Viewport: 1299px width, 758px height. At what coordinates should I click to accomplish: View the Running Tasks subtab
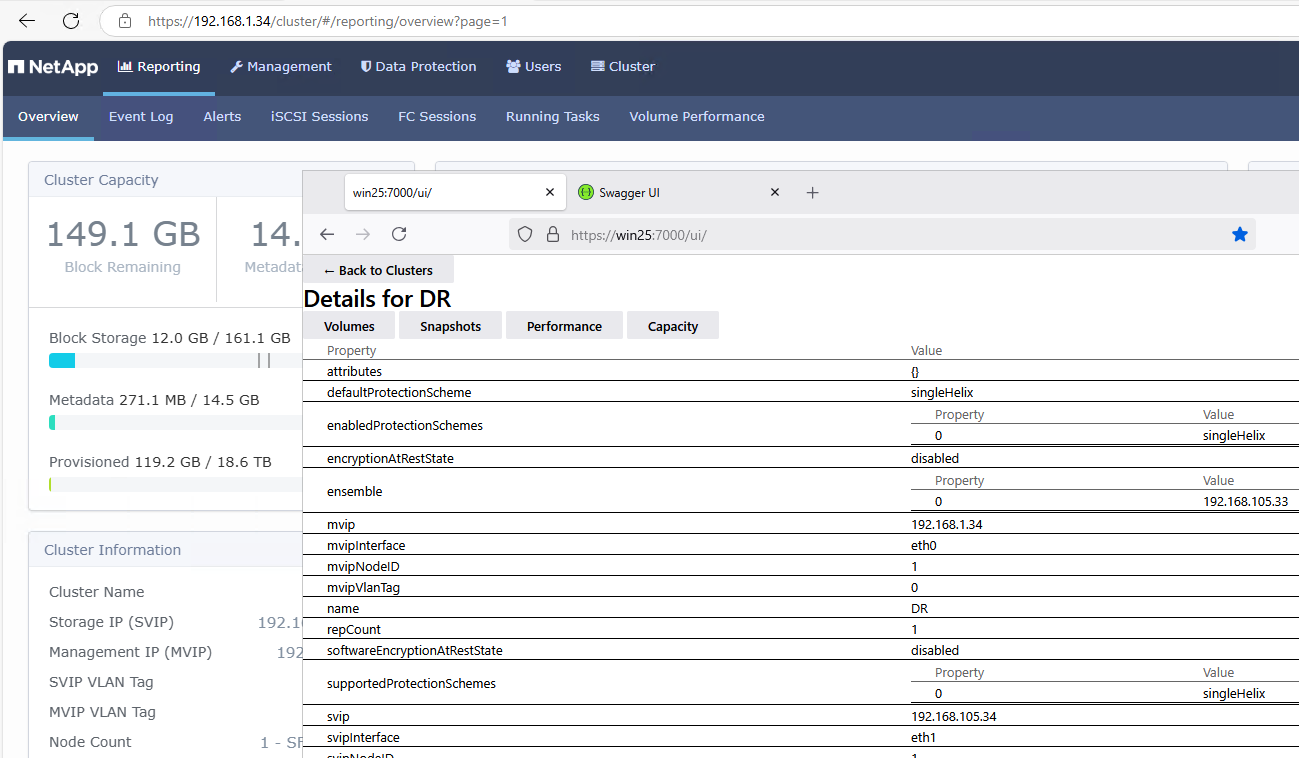553,117
